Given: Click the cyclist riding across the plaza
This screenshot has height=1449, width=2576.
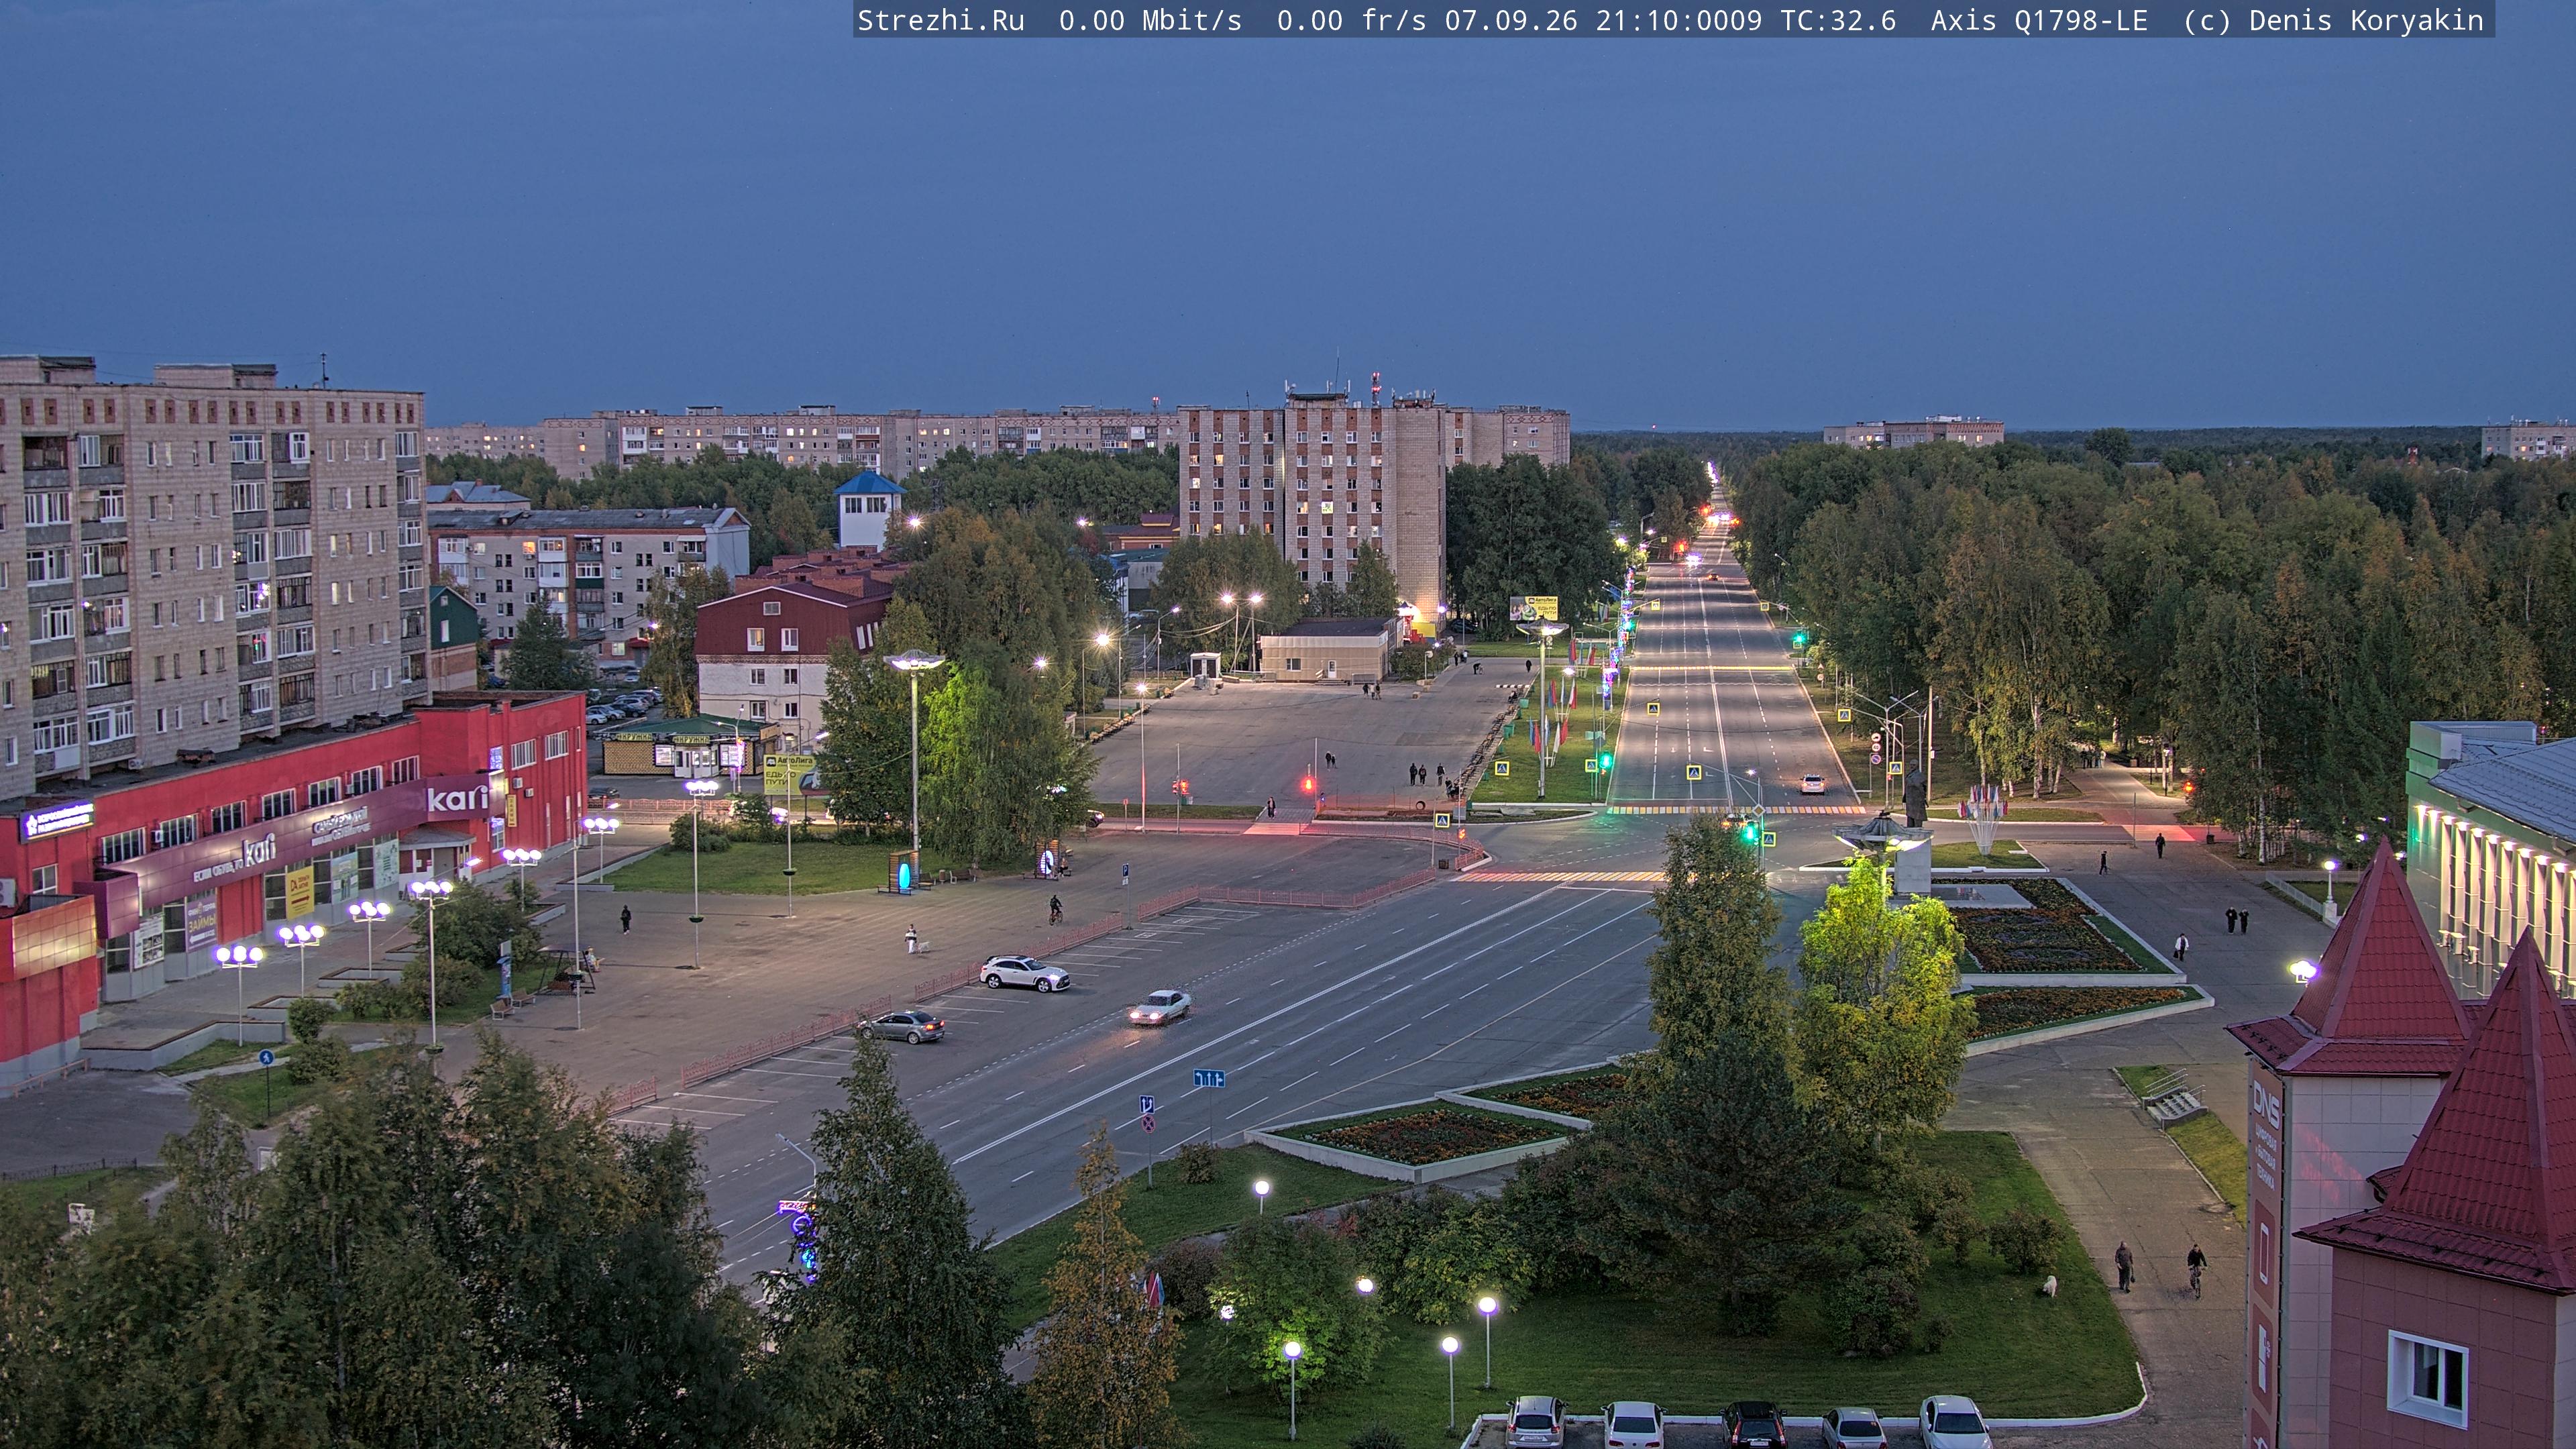Looking at the screenshot, I should [1054, 909].
